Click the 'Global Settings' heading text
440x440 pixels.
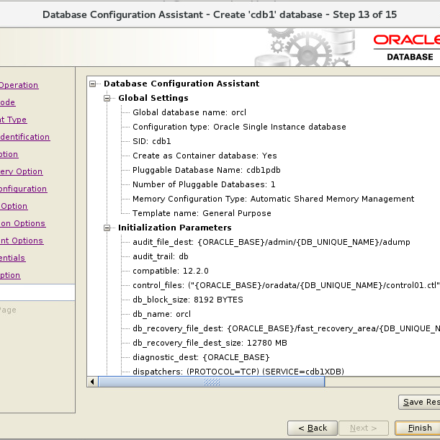click(x=153, y=98)
